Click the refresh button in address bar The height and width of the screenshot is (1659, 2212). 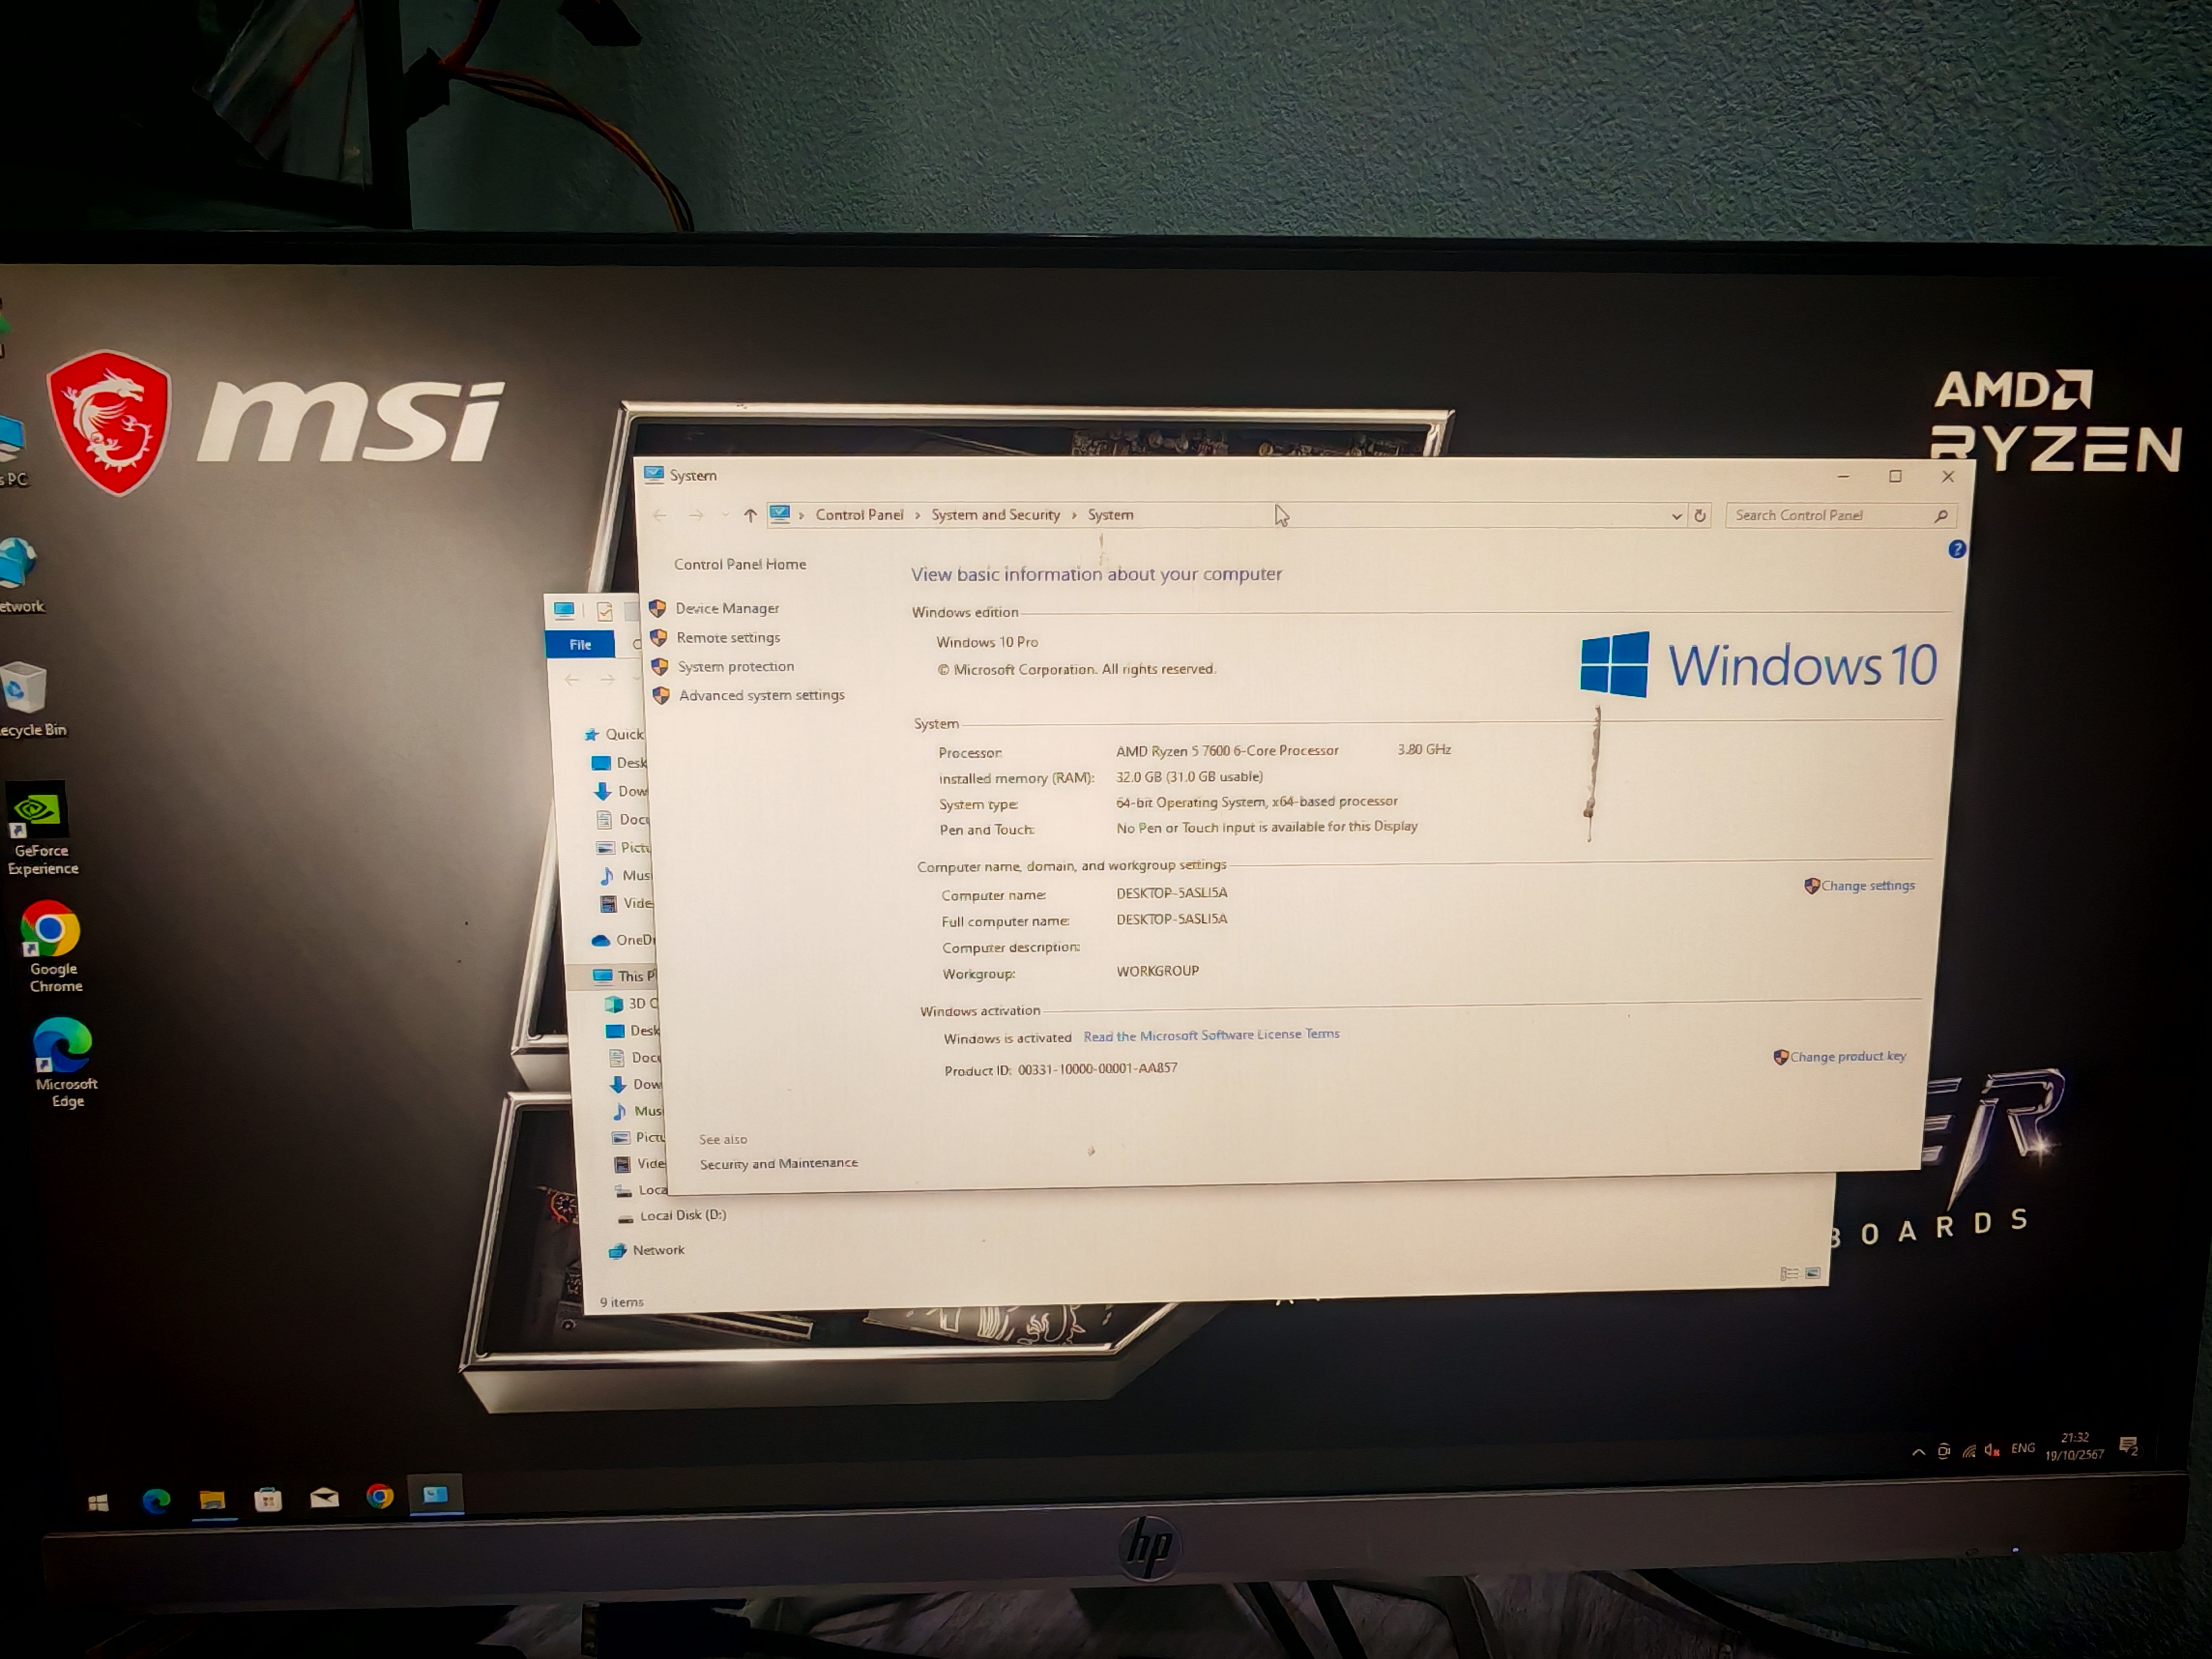tap(1700, 516)
